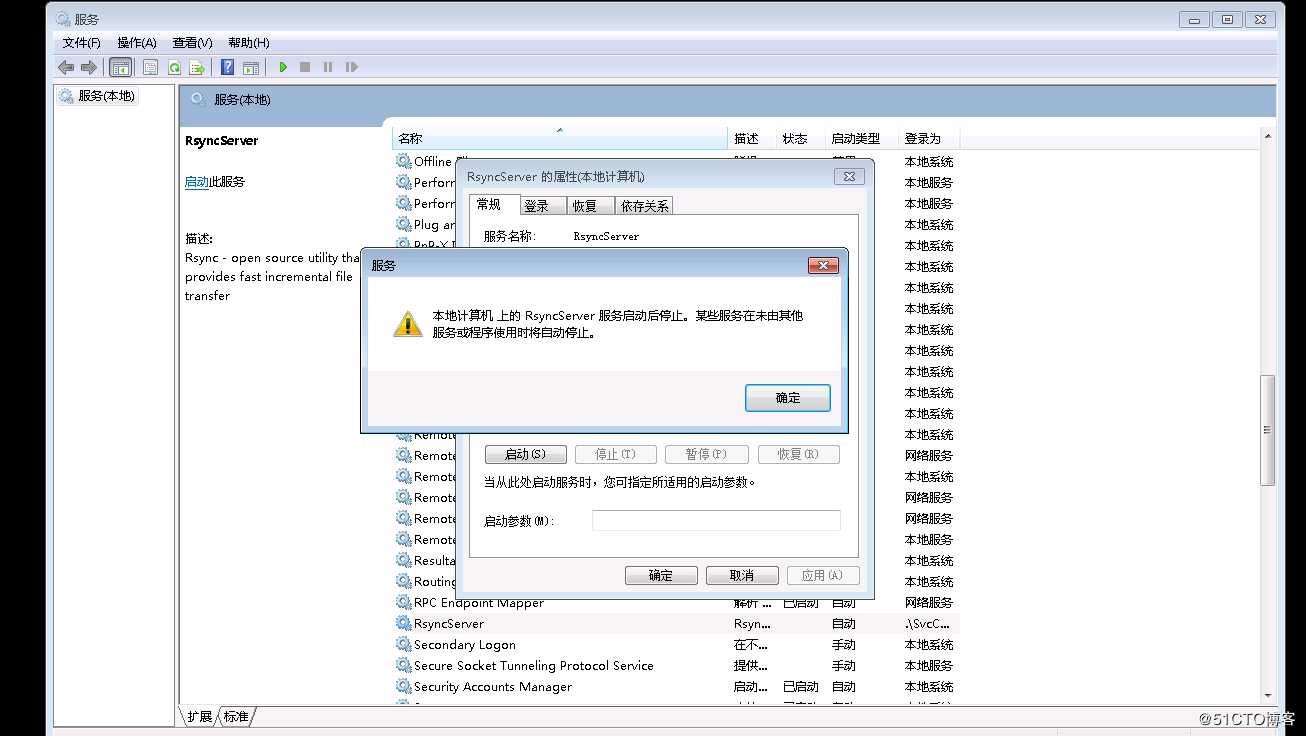This screenshot has height=736, width=1306.
Task: Open the 操作(A) menu
Action: pos(137,43)
